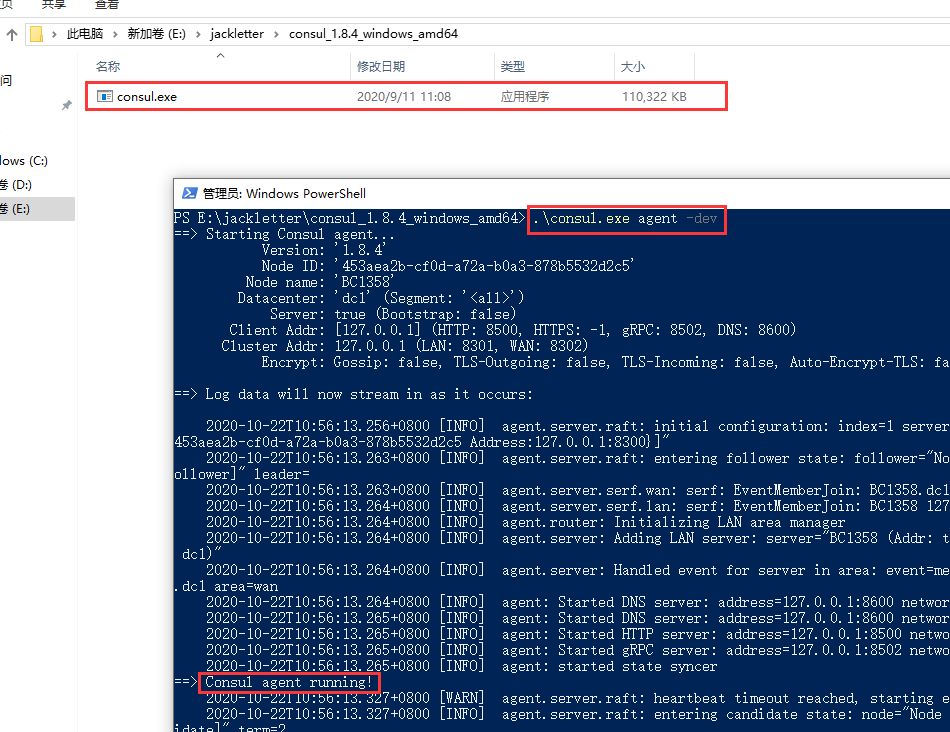This screenshot has width=950, height=732.
Task: Click the pin icon in the navigation pane
Action: click(67, 105)
